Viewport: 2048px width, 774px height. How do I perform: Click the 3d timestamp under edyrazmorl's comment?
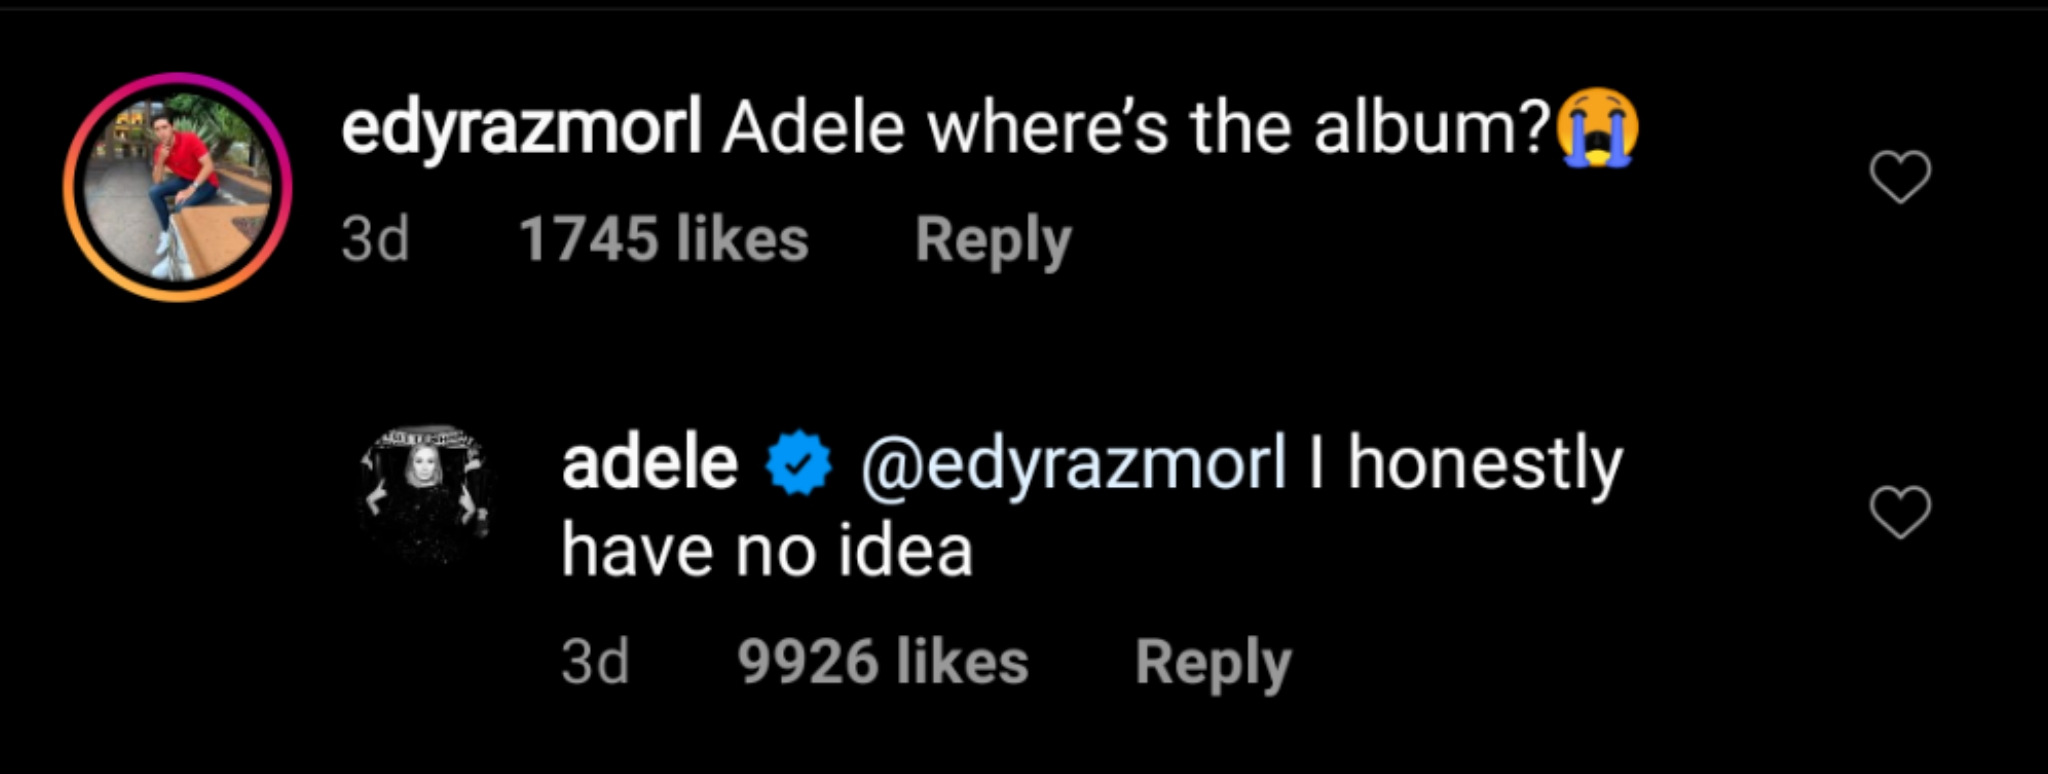point(375,240)
